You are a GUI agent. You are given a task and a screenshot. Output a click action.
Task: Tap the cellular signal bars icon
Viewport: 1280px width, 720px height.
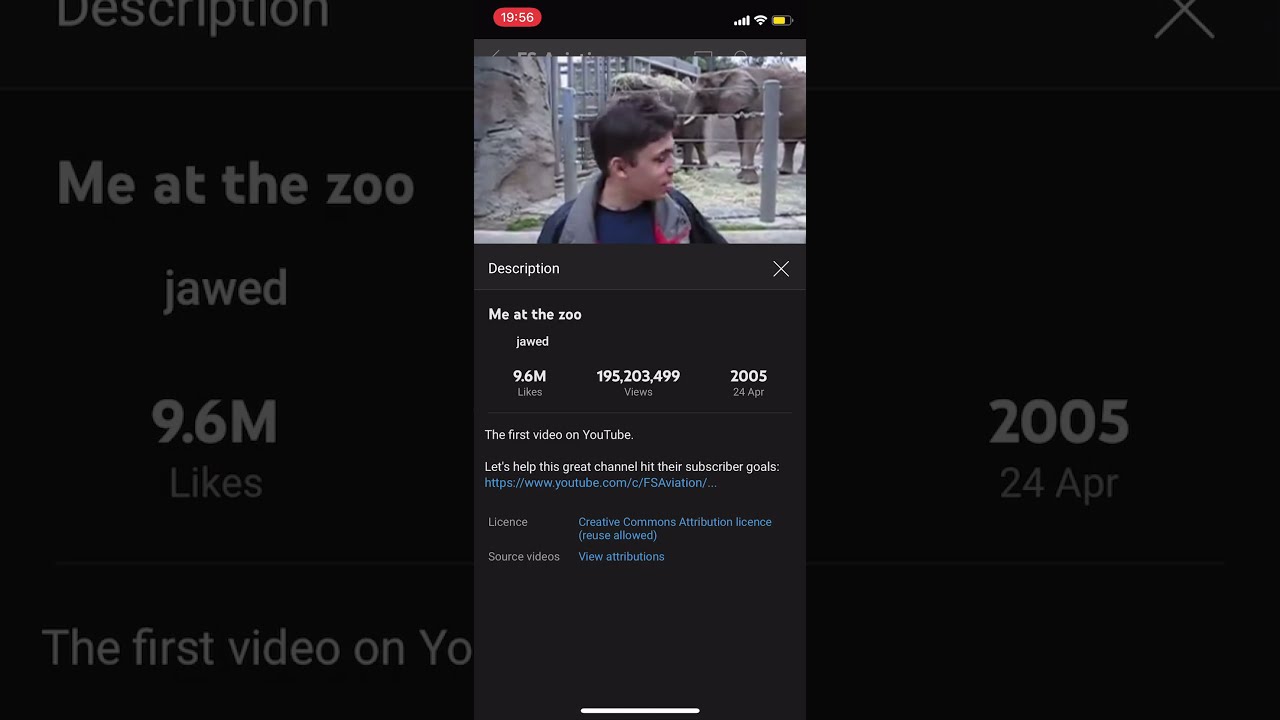(x=742, y=20)
